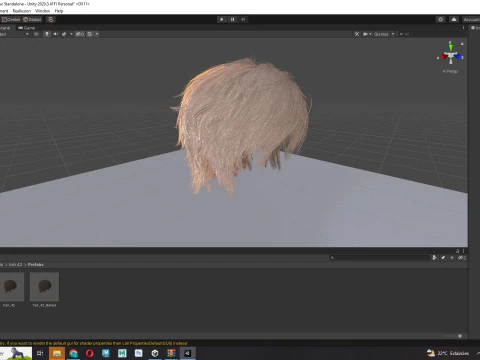Switch projection via the Persp label
Viewport: 480px width, 360px height.
(450, 71)
